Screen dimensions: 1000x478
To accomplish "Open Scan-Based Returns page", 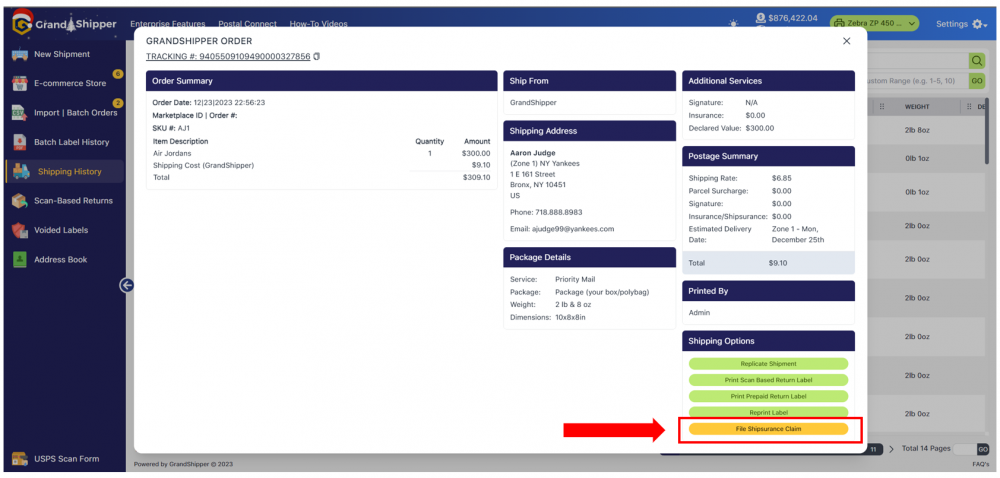I will click(x=73, y=201).
